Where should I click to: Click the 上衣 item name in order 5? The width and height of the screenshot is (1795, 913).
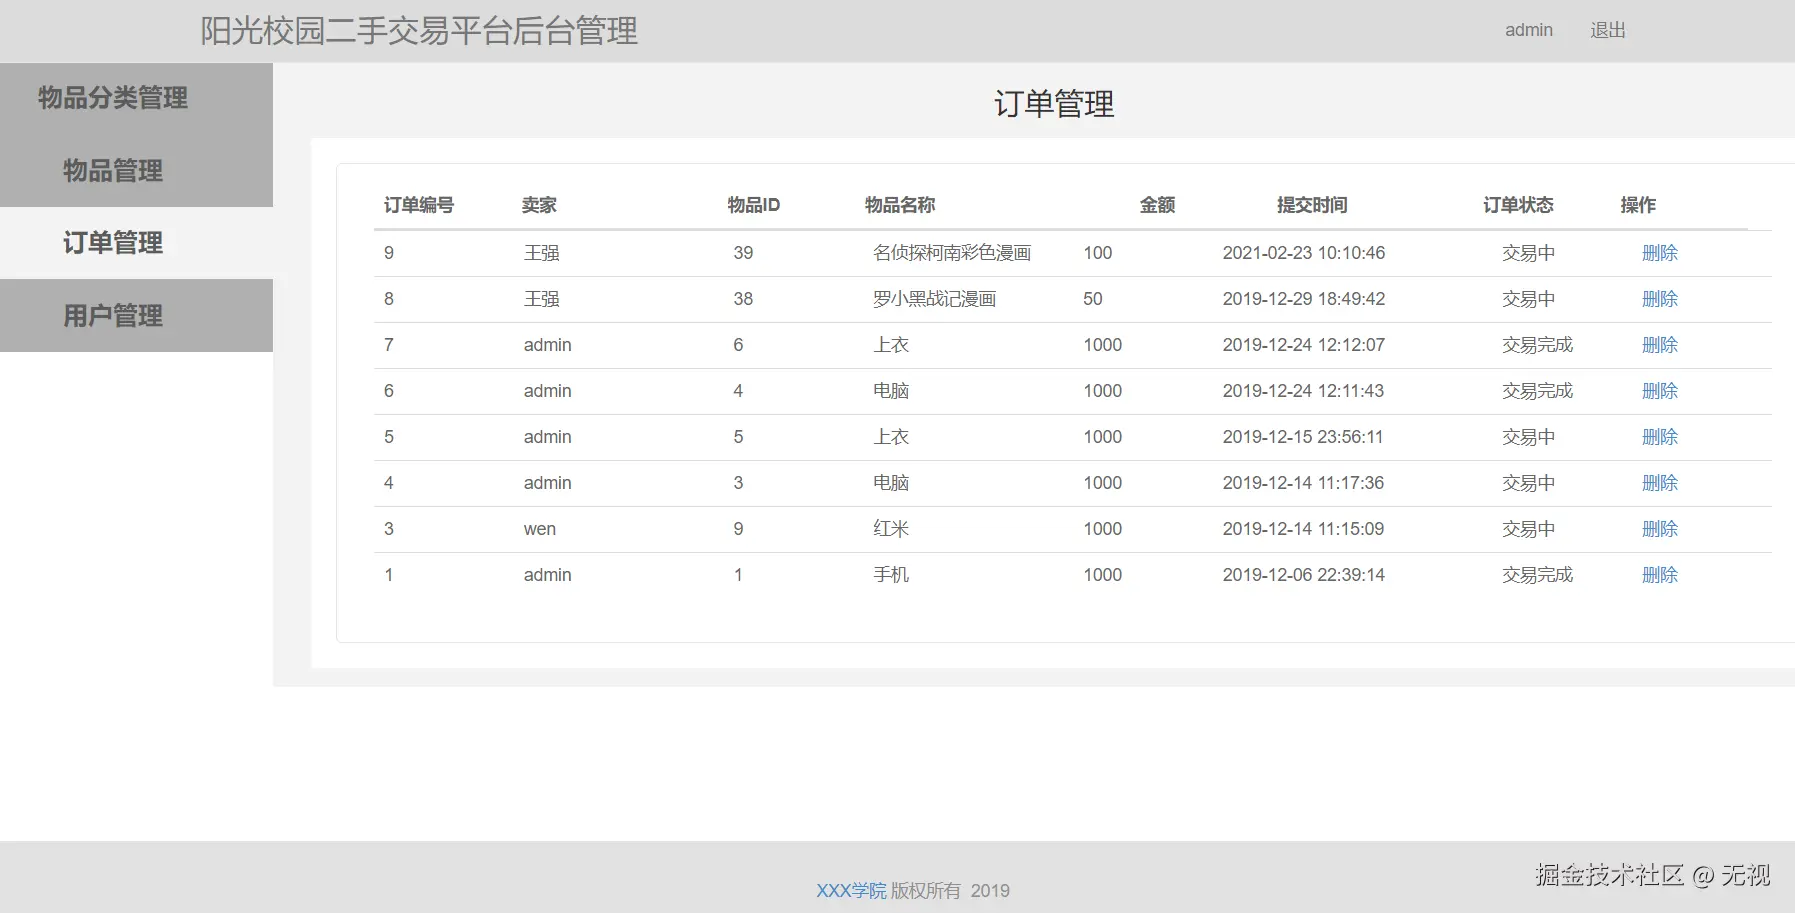(891, 437)
